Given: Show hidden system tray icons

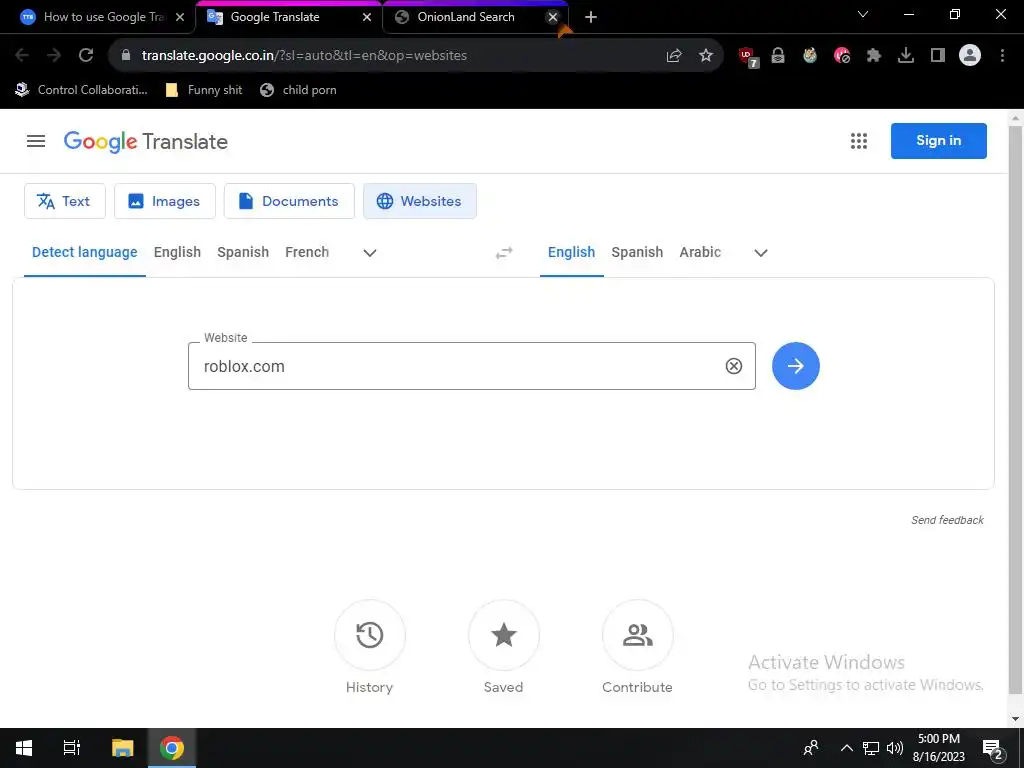Looking at the screenshot, I should pos(846,748).
